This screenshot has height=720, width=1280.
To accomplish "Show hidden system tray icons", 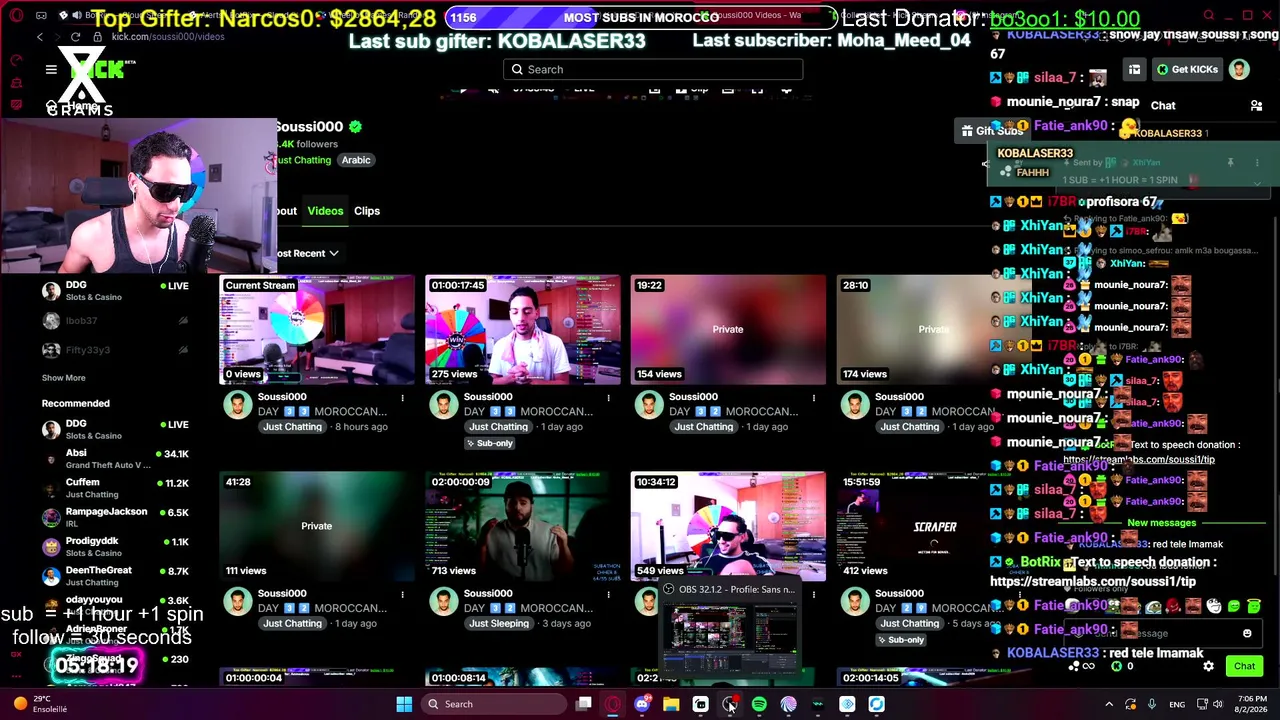I will click(1108, 704).
